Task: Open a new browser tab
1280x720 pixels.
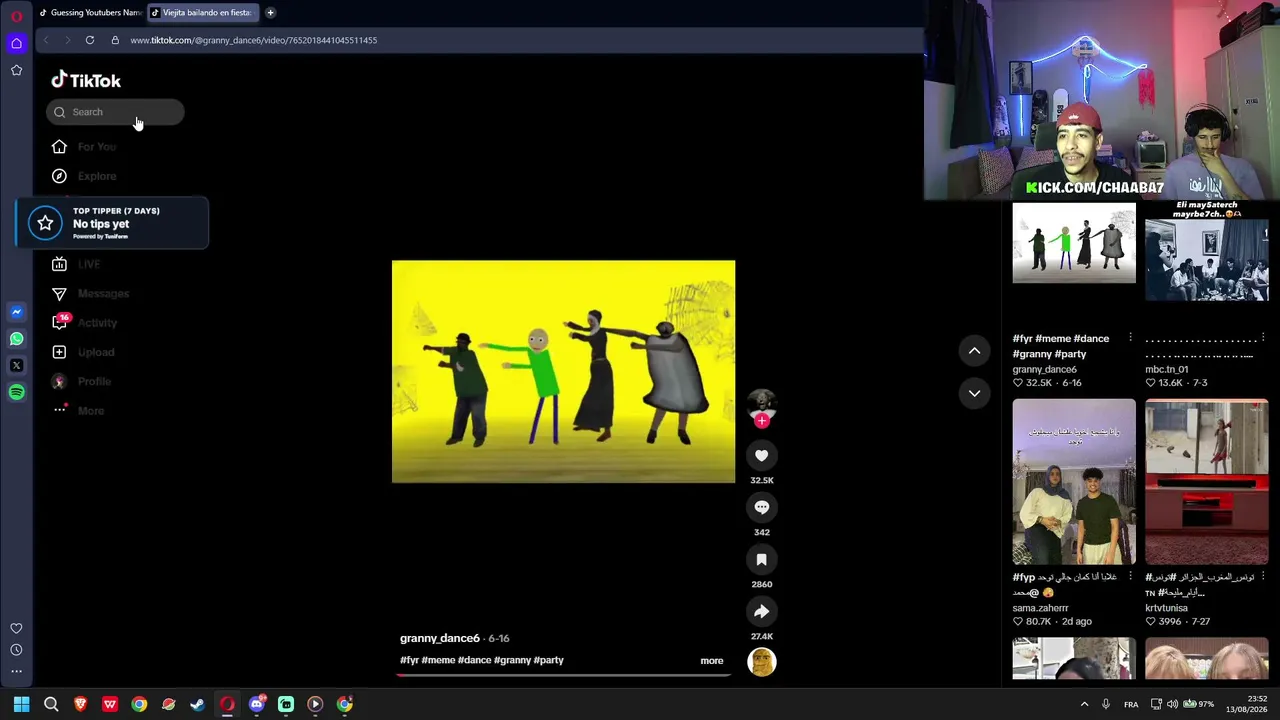Action: tap(270, 13)
